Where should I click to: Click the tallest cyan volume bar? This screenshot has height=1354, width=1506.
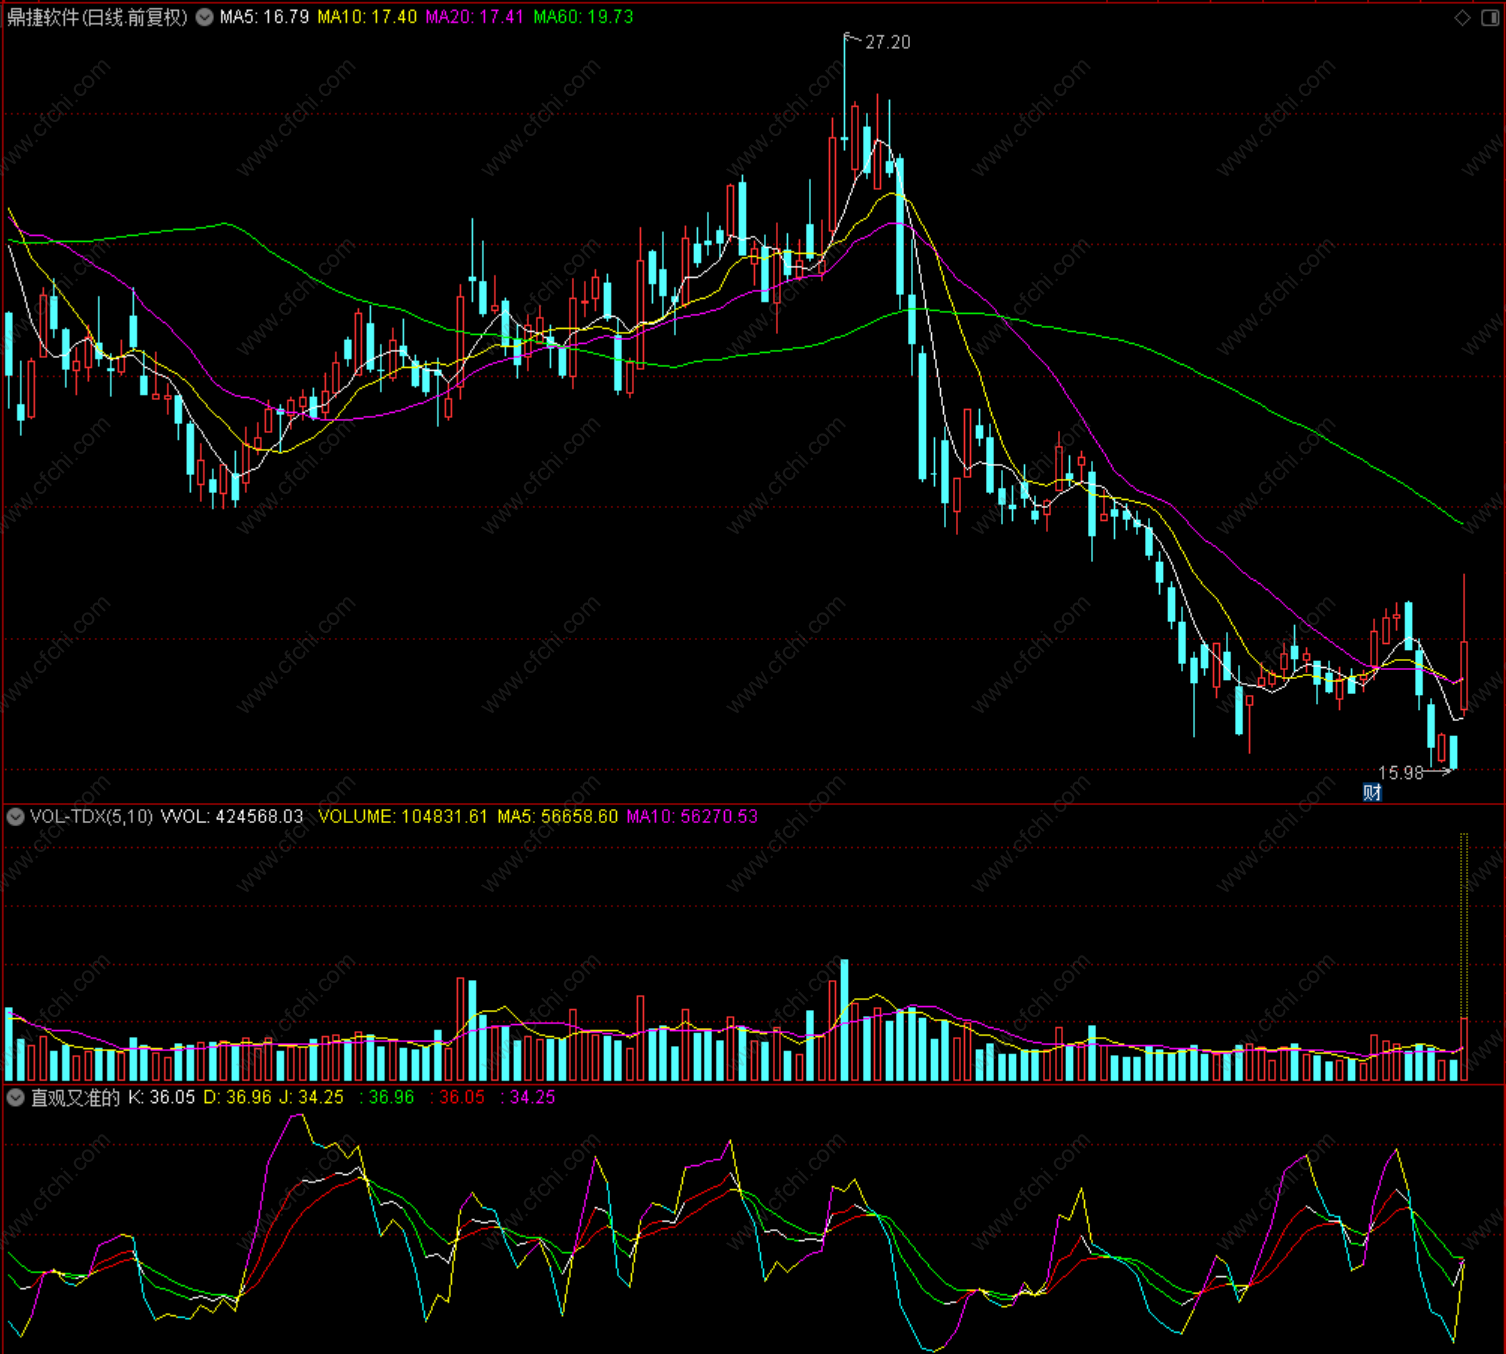tap(845, 1020)
